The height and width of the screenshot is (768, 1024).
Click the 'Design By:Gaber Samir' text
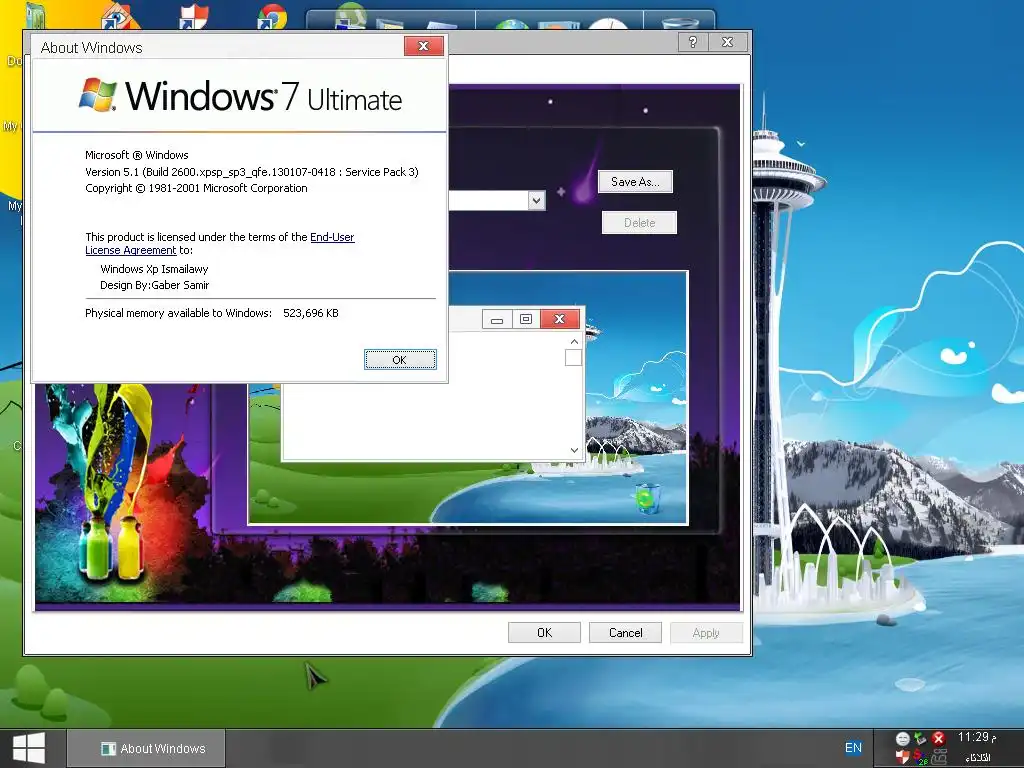[x=154, y=285]
